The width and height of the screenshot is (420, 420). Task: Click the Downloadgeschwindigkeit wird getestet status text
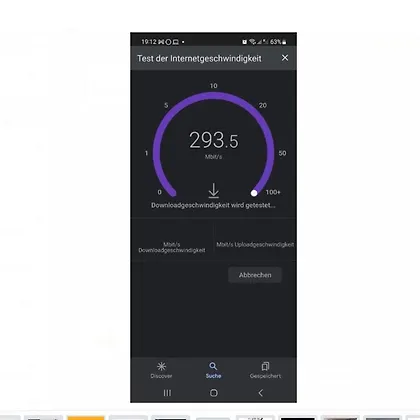[213, 205]
